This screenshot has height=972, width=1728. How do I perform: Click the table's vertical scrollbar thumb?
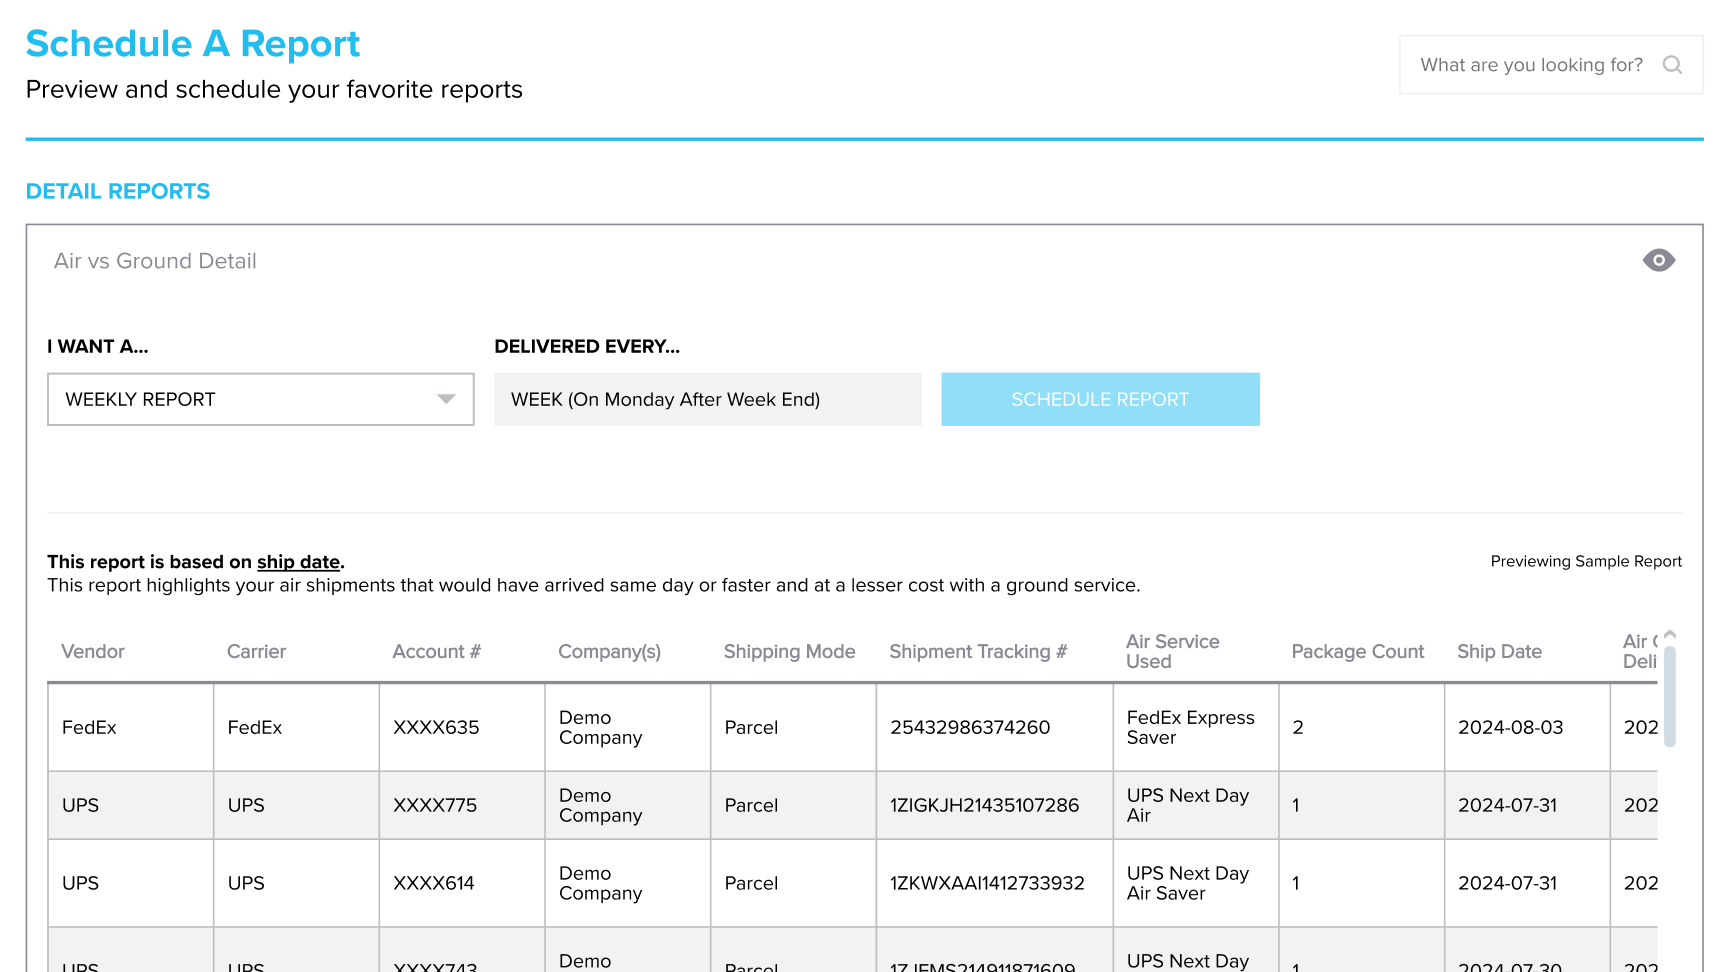(x=1670, y=696)
